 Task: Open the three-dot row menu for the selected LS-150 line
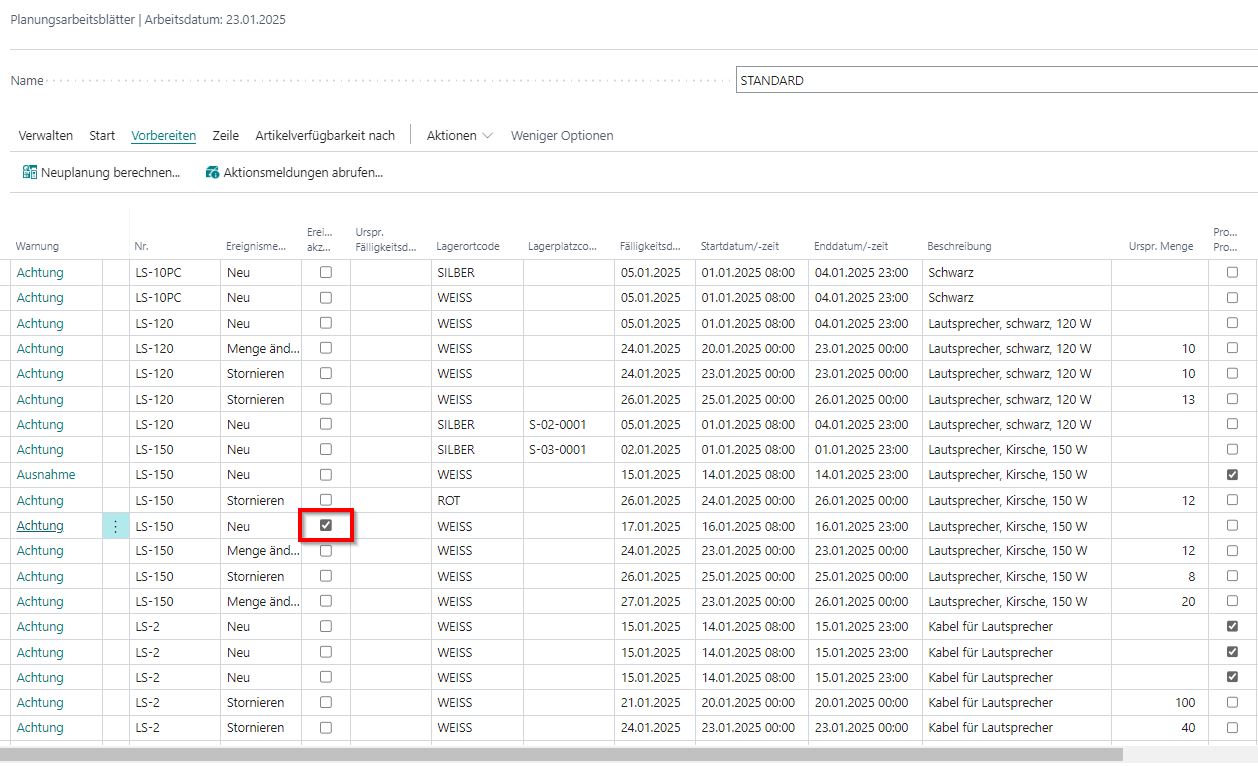pyautogui.click(x=116, y=526)
